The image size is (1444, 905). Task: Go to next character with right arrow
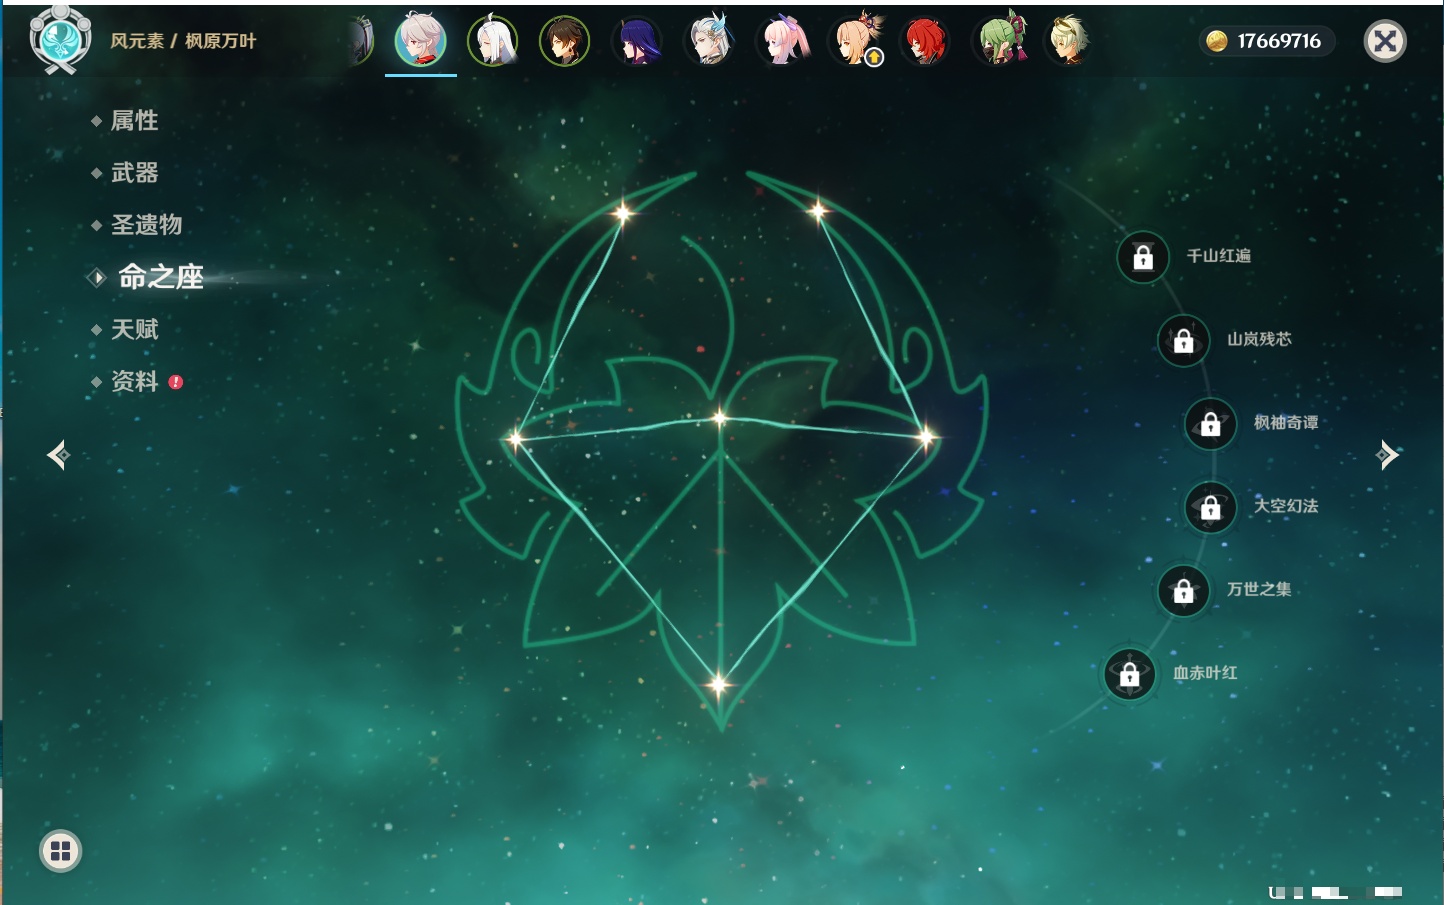1387,455
